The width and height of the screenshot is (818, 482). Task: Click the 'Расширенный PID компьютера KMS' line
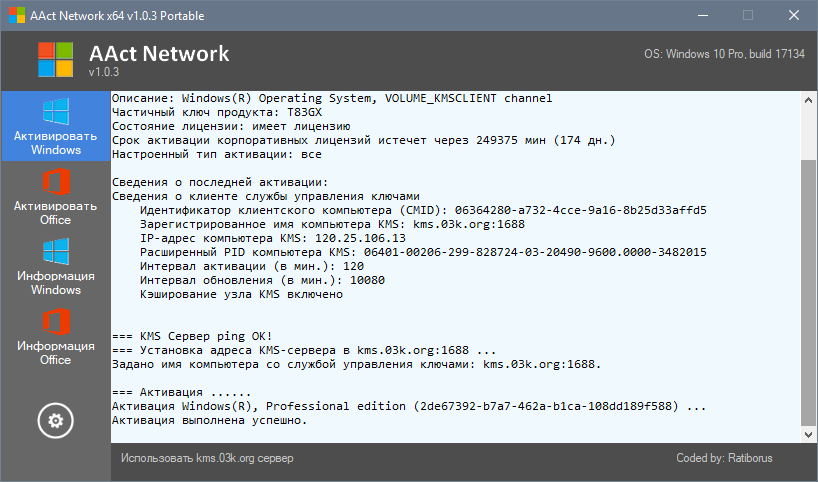tap(423, 252)
